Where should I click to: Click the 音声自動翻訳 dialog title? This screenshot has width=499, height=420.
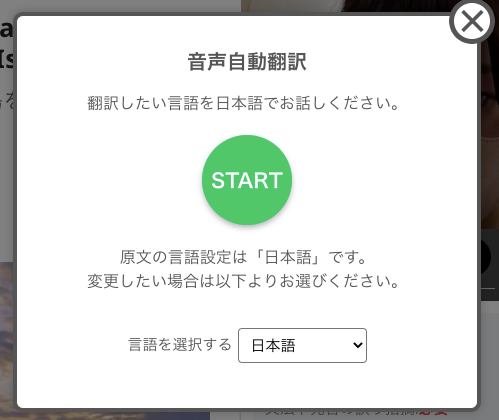click(247, 62)
